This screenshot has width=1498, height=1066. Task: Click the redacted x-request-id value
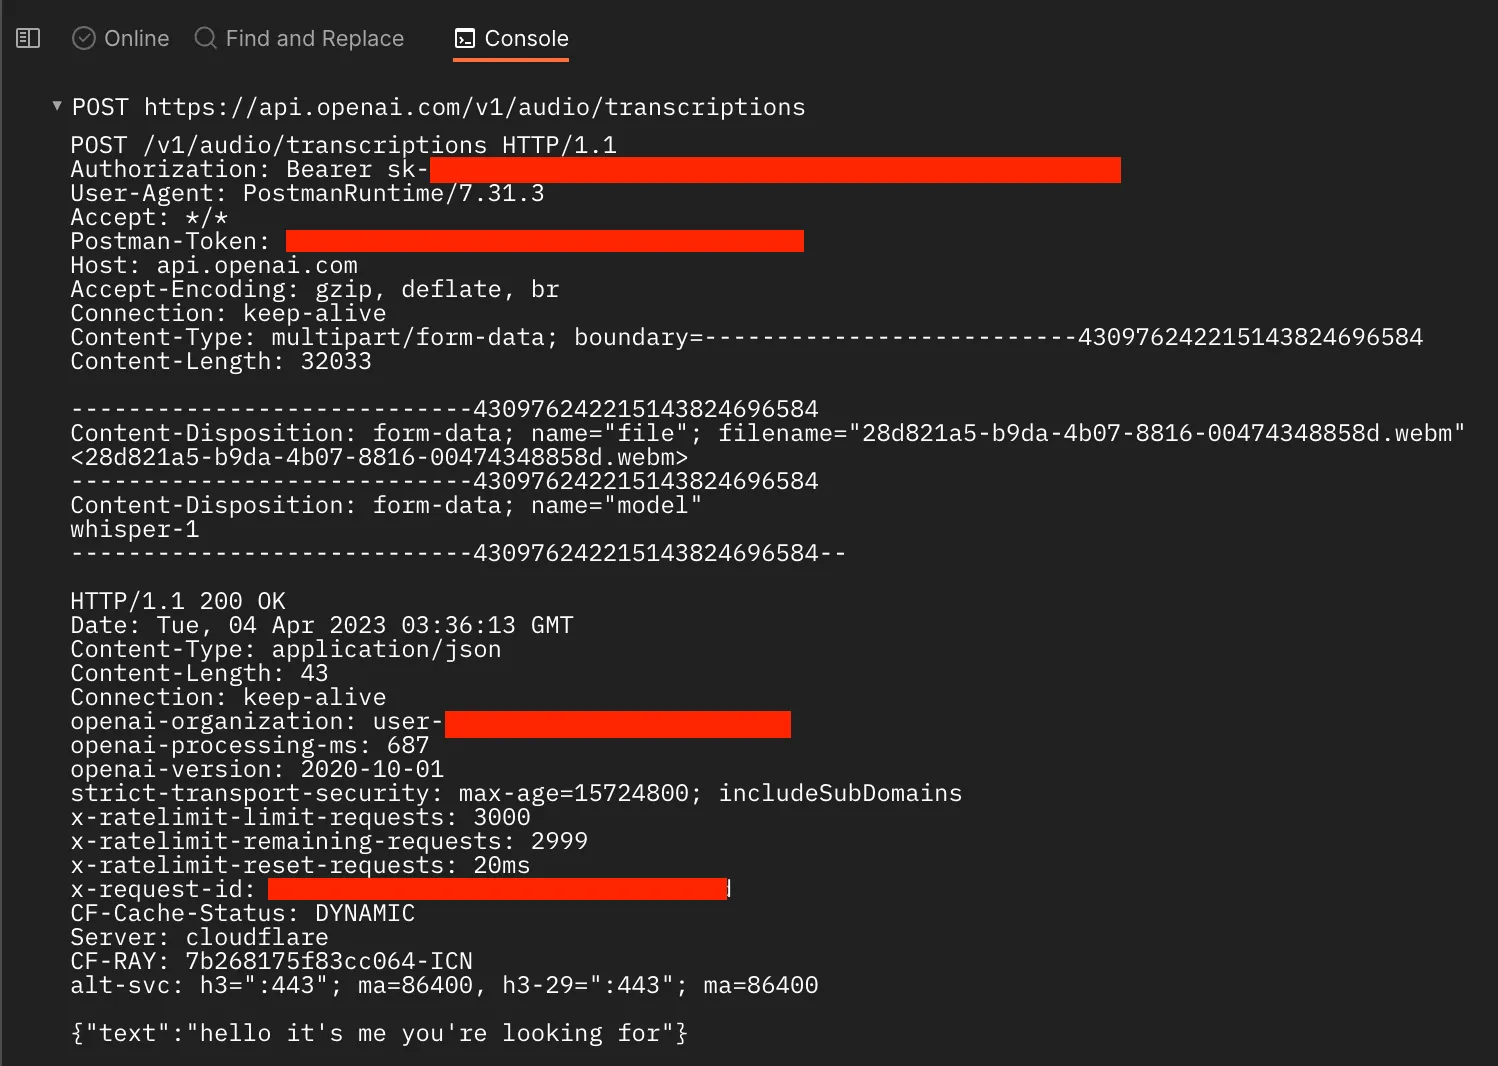(498, 889)
